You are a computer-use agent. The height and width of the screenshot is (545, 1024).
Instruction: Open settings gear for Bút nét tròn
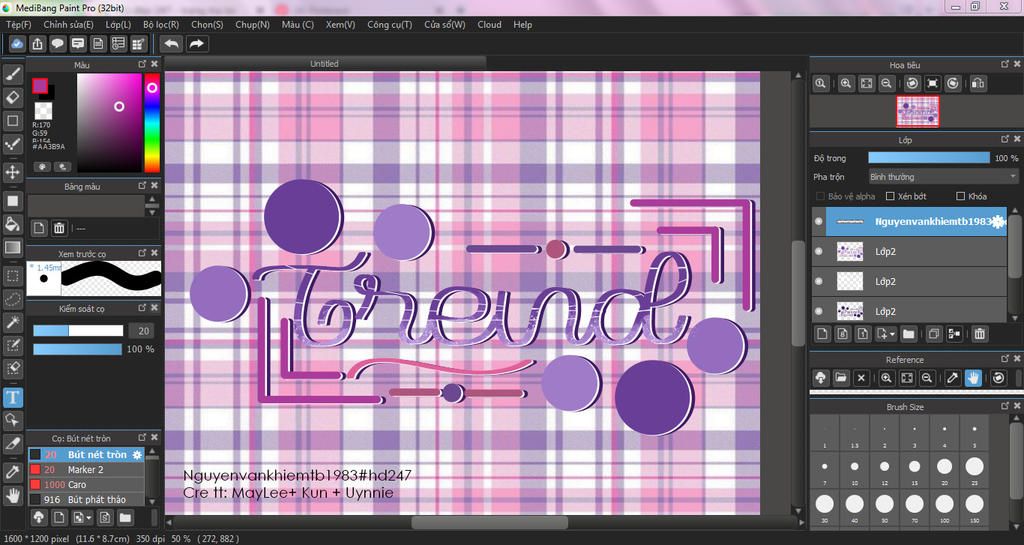pyautogui.click(x=137, y=454)
